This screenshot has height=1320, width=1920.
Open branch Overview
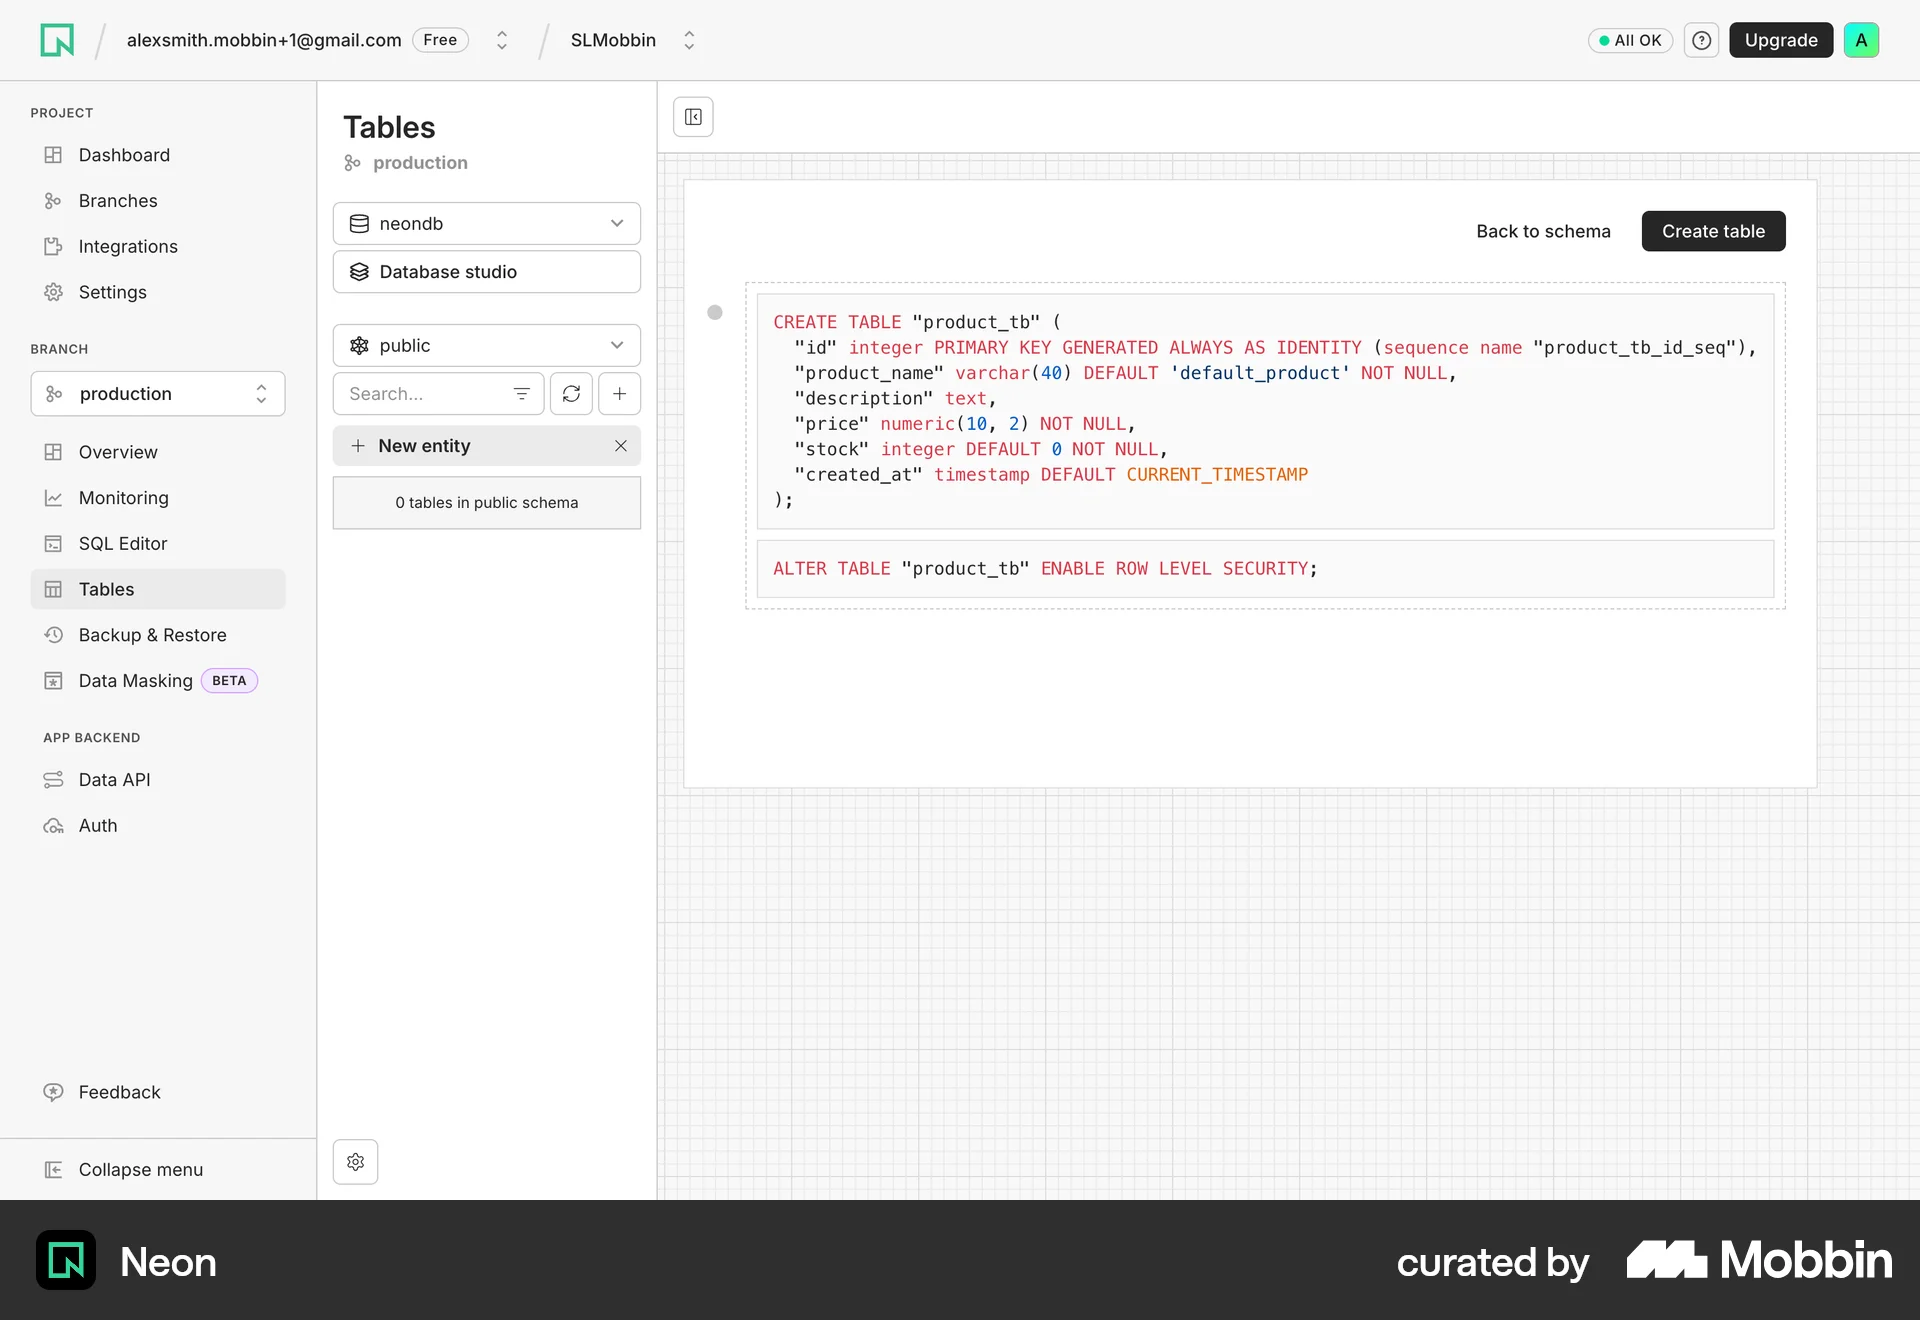point(158,452)
